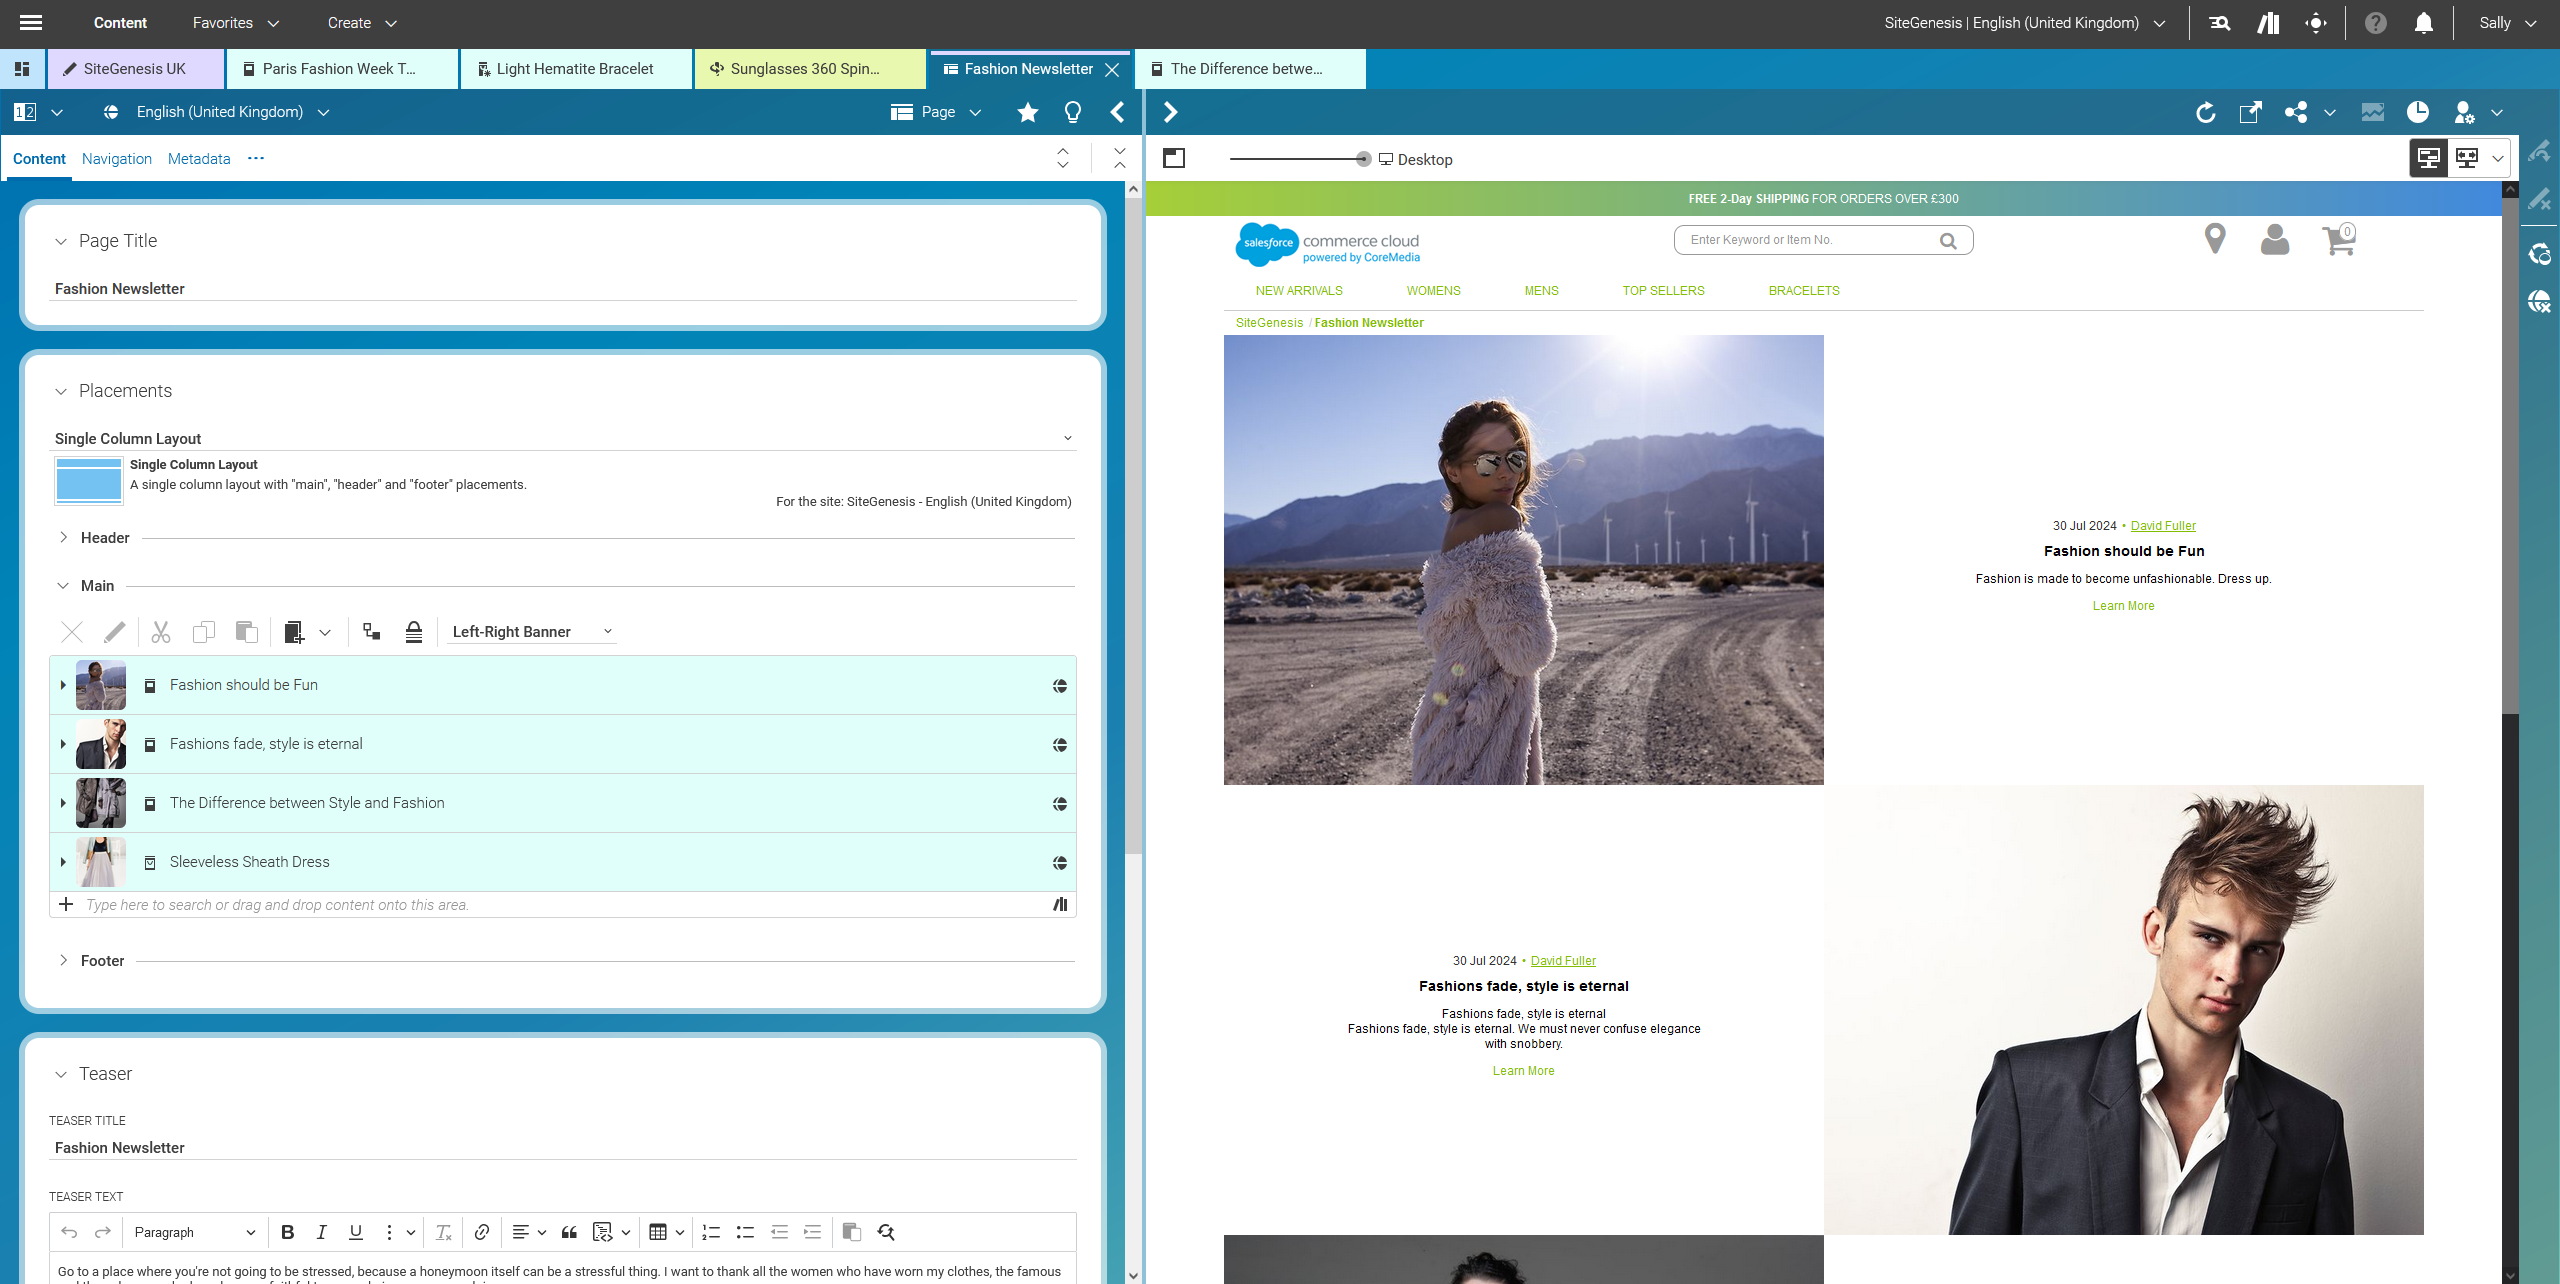This screenshot has height=1284, width=2560.
Task: Click the store locator pin icon in the preview
Action: [x=2213, y=240]
